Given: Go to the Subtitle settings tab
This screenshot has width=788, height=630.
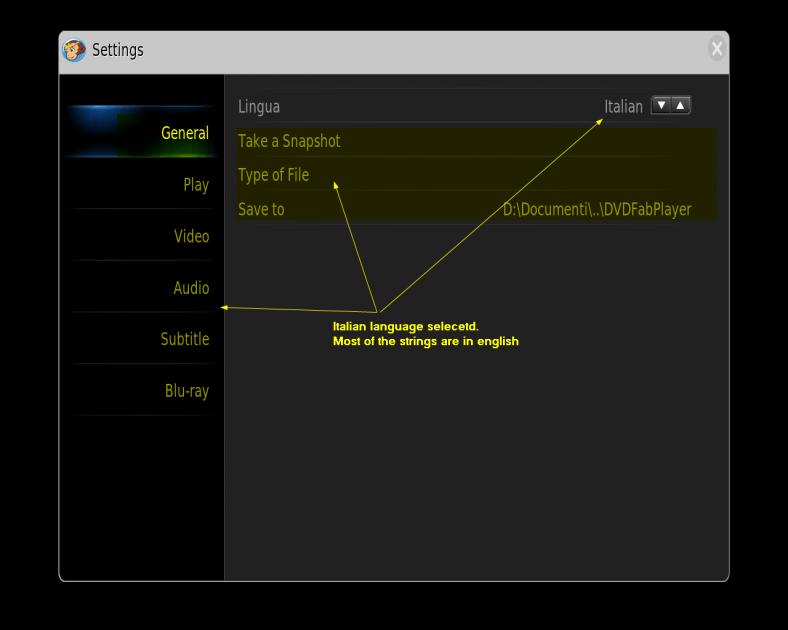Looking at the screenshot, I should tap(140, 339).
